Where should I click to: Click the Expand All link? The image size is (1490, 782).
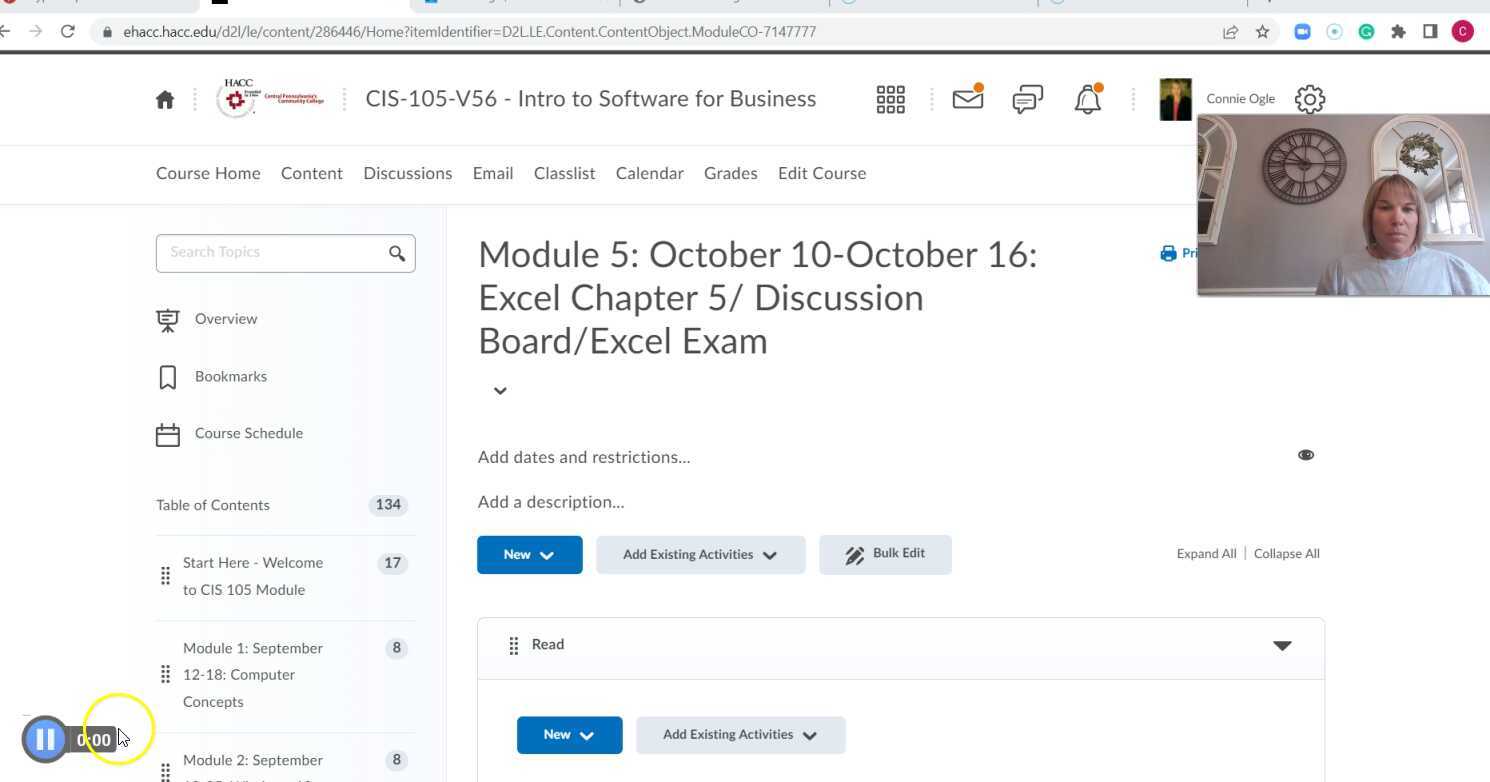pyautogui.click(x=1206, y=553)
